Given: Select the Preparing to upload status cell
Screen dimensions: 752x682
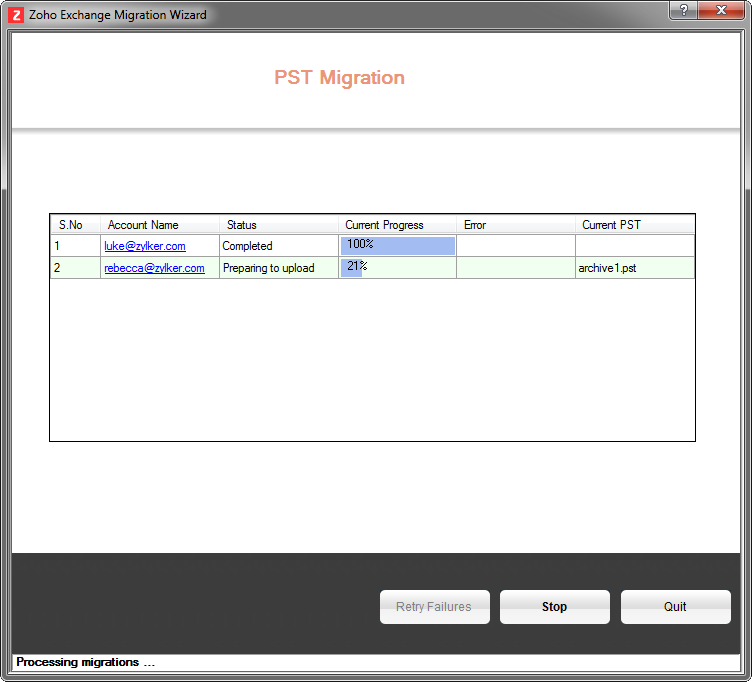Looking at the screenshot, I should click(x=268, y=268).
